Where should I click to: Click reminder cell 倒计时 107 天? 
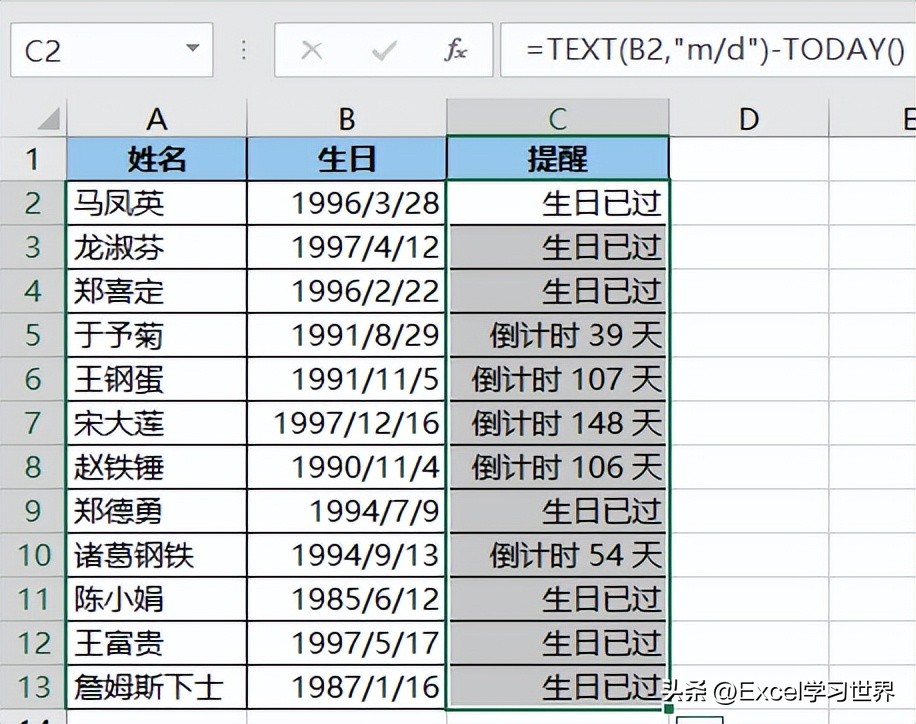(558, 379)
